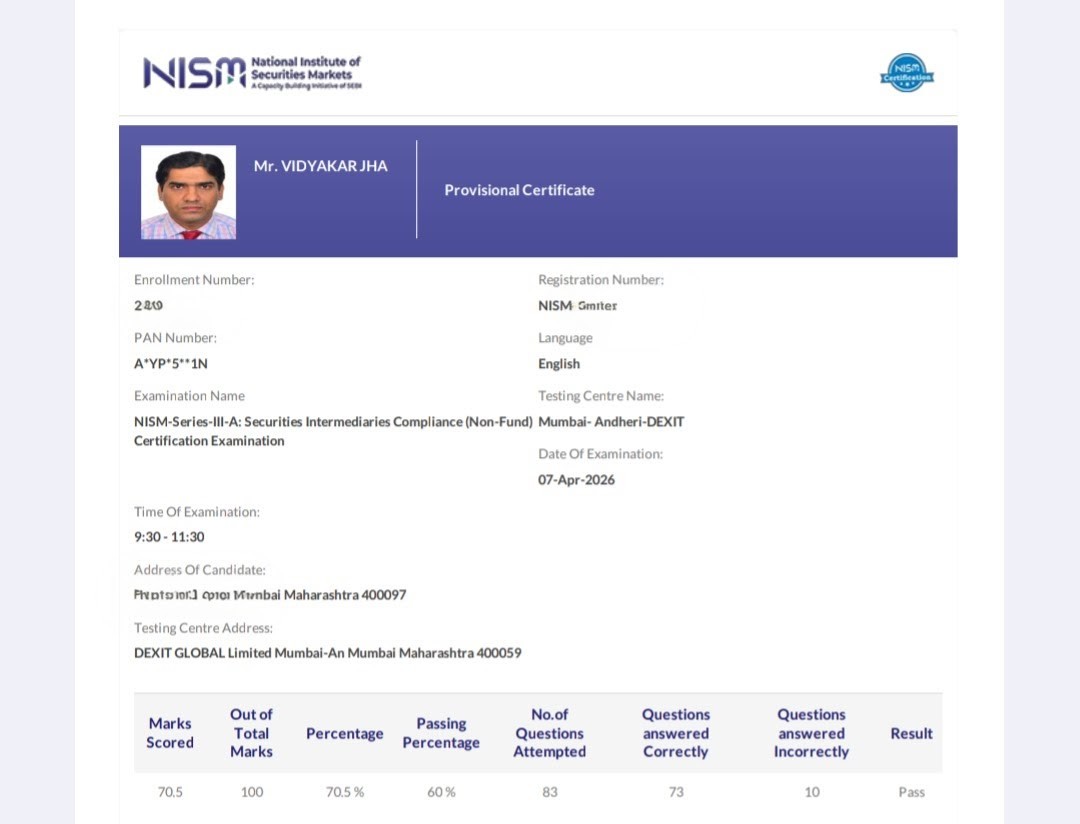This screenshot has height=824, width=1080.
Task: Select the English language value
Action: click(x=558, y=363)
